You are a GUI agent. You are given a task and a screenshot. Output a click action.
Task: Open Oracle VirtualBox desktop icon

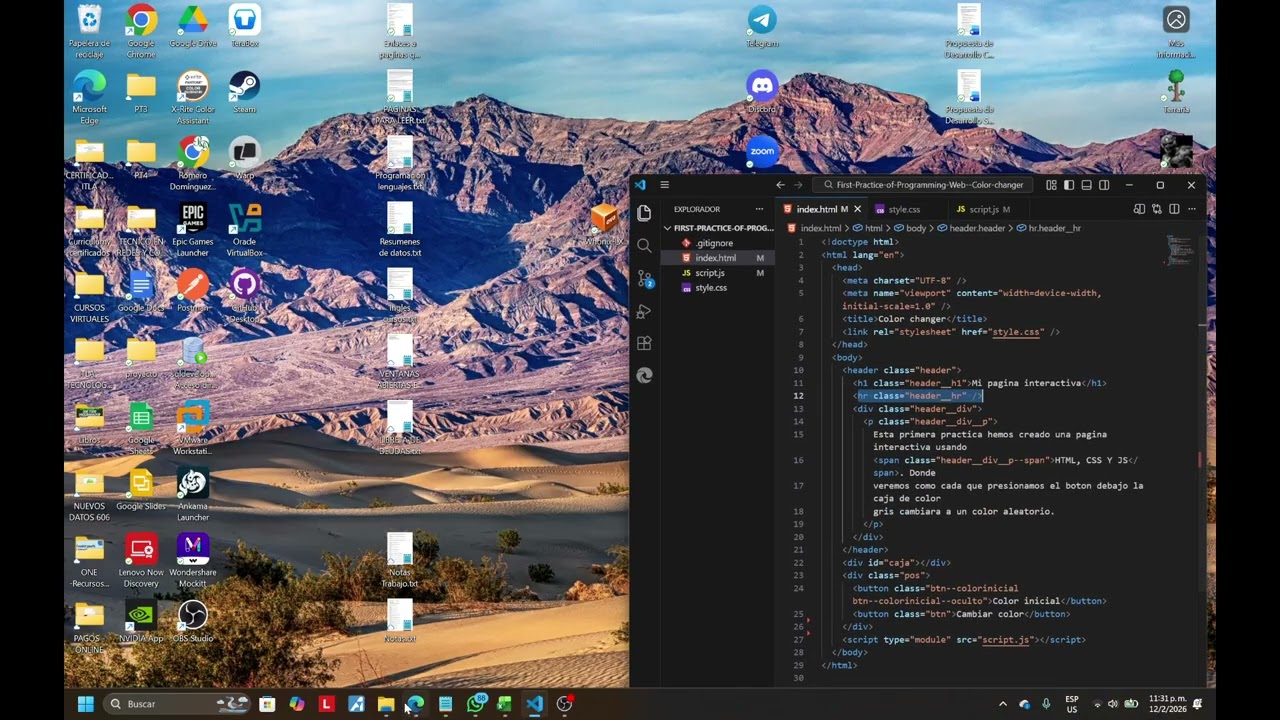click(x=245, y=230)
